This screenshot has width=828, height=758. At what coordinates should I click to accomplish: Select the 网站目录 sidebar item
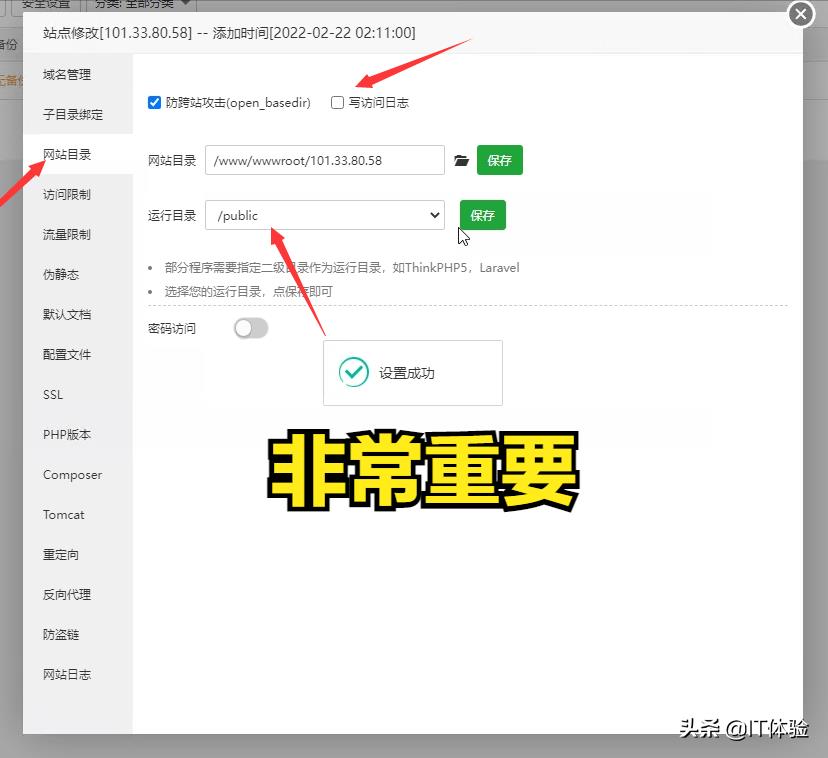[66, 154]
